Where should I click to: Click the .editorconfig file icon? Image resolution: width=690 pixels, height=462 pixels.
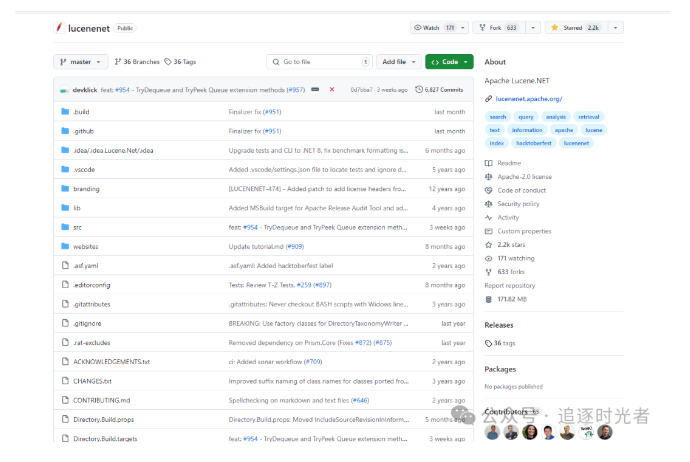pos(65,285)
